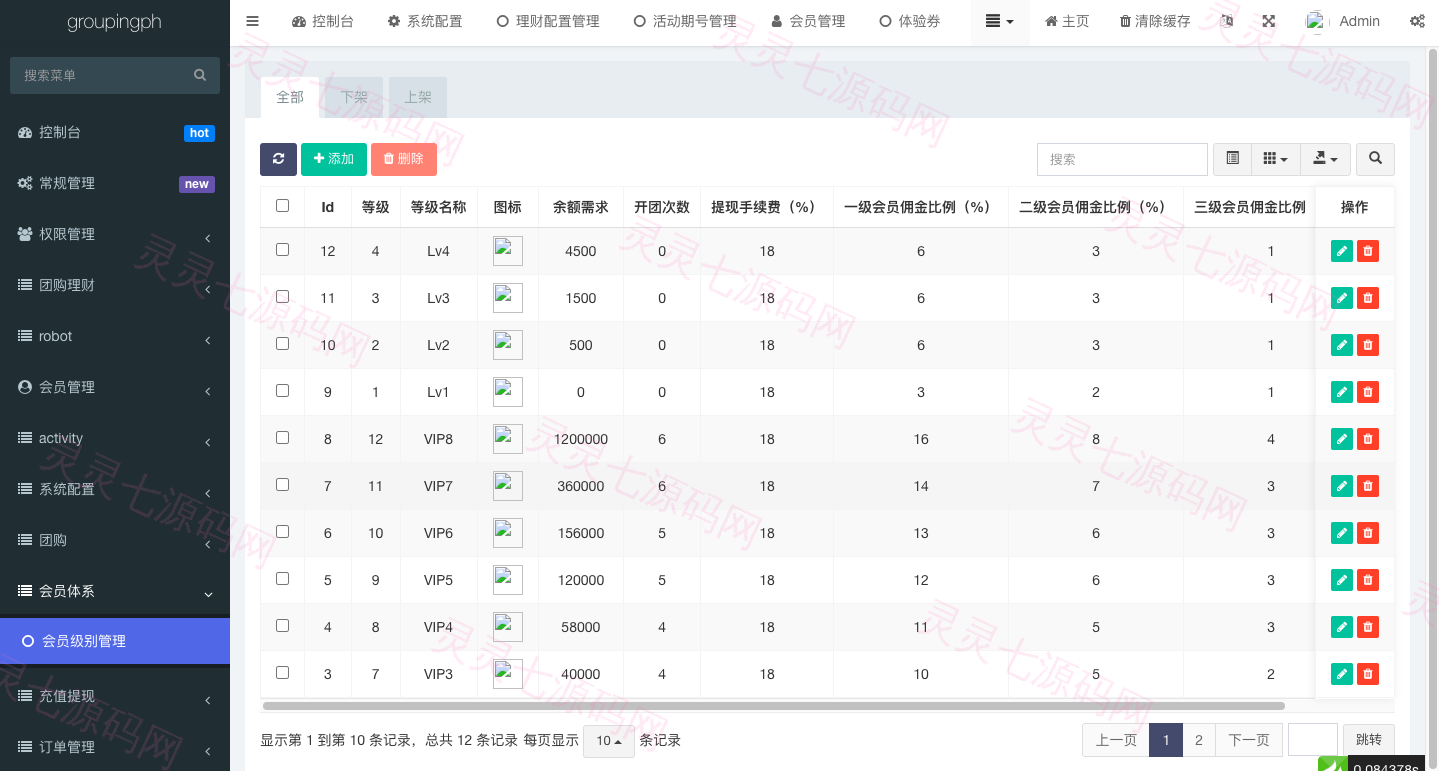The image size is (1439, 771).
Task: Switch to the 下架 tab
Action: 354,97
